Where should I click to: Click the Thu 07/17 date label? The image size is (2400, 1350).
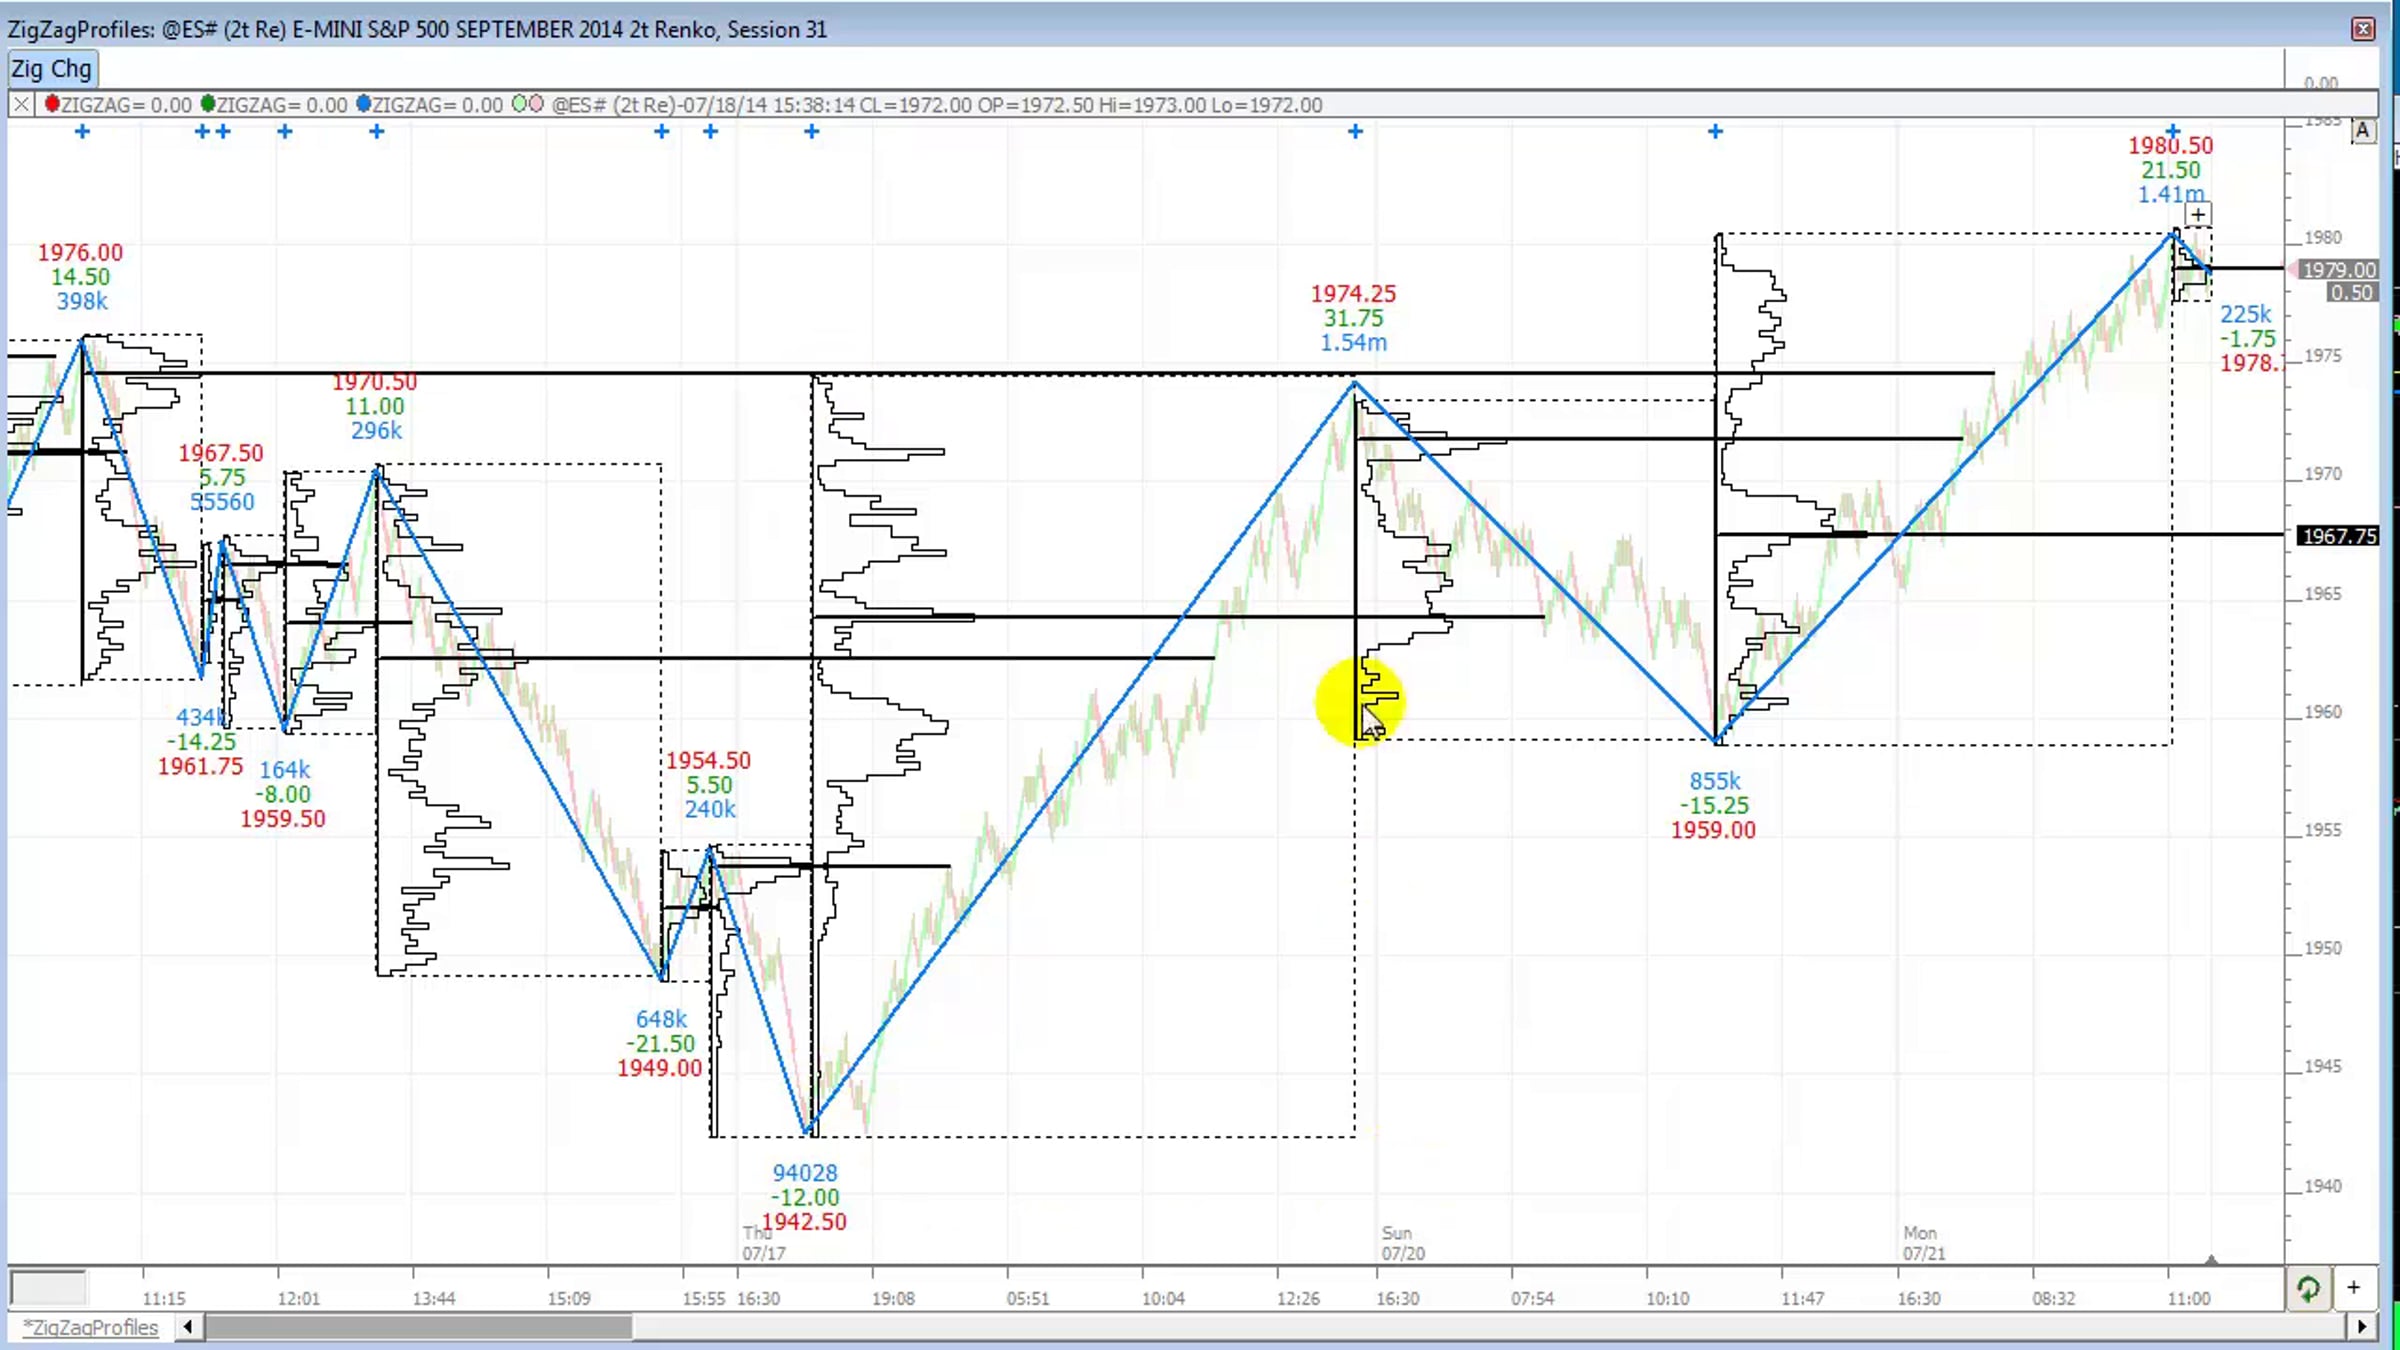click(x=764, y=1244)
